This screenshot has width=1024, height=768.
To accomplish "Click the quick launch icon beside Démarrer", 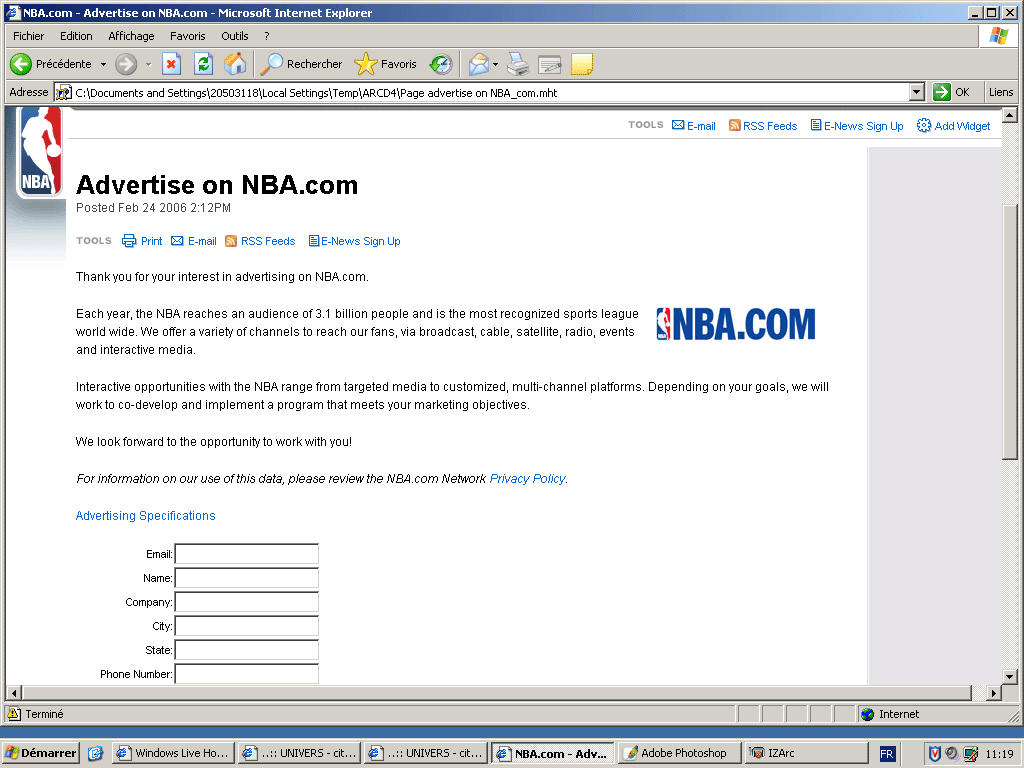I will [95, 754].
